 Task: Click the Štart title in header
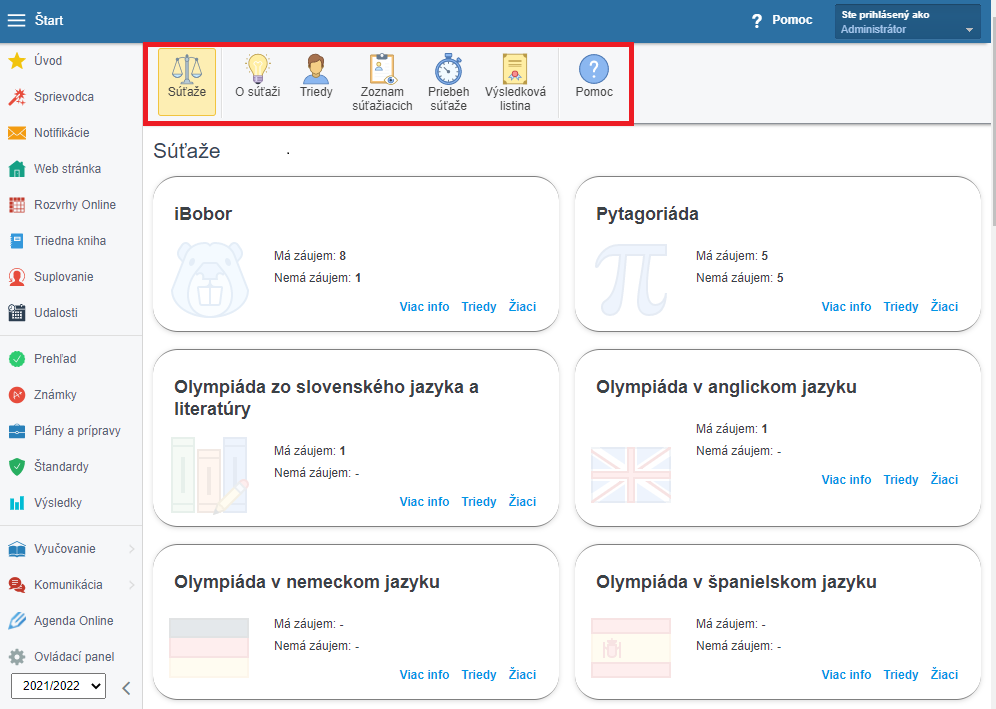point(49,20)
